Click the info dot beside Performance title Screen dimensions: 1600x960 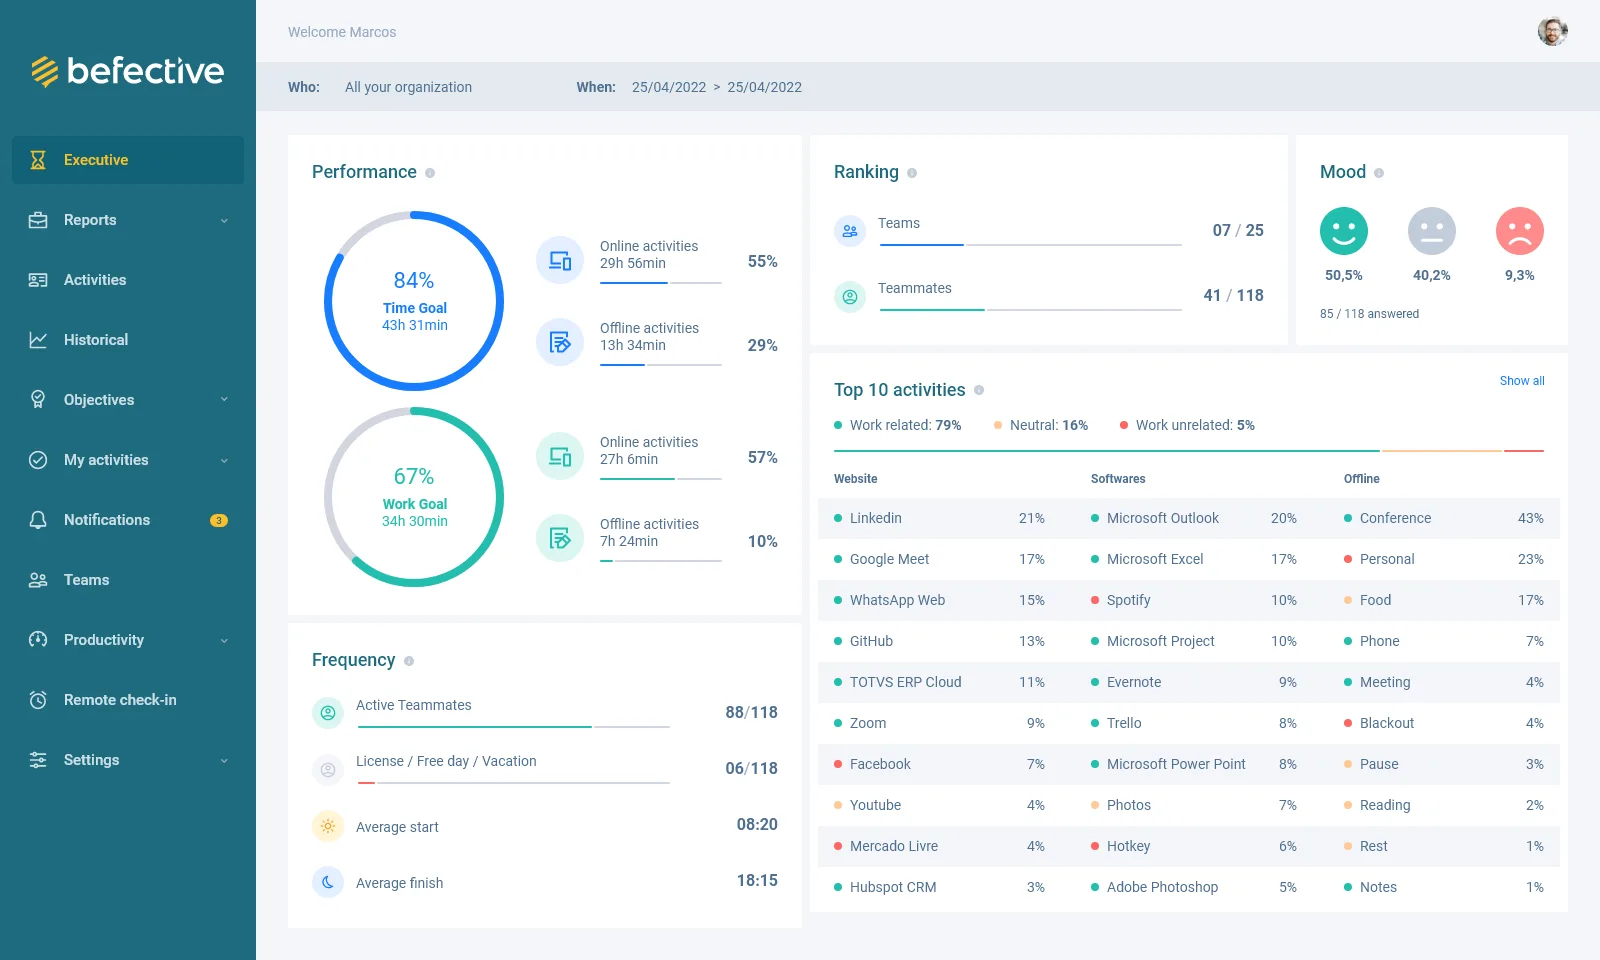430,173
